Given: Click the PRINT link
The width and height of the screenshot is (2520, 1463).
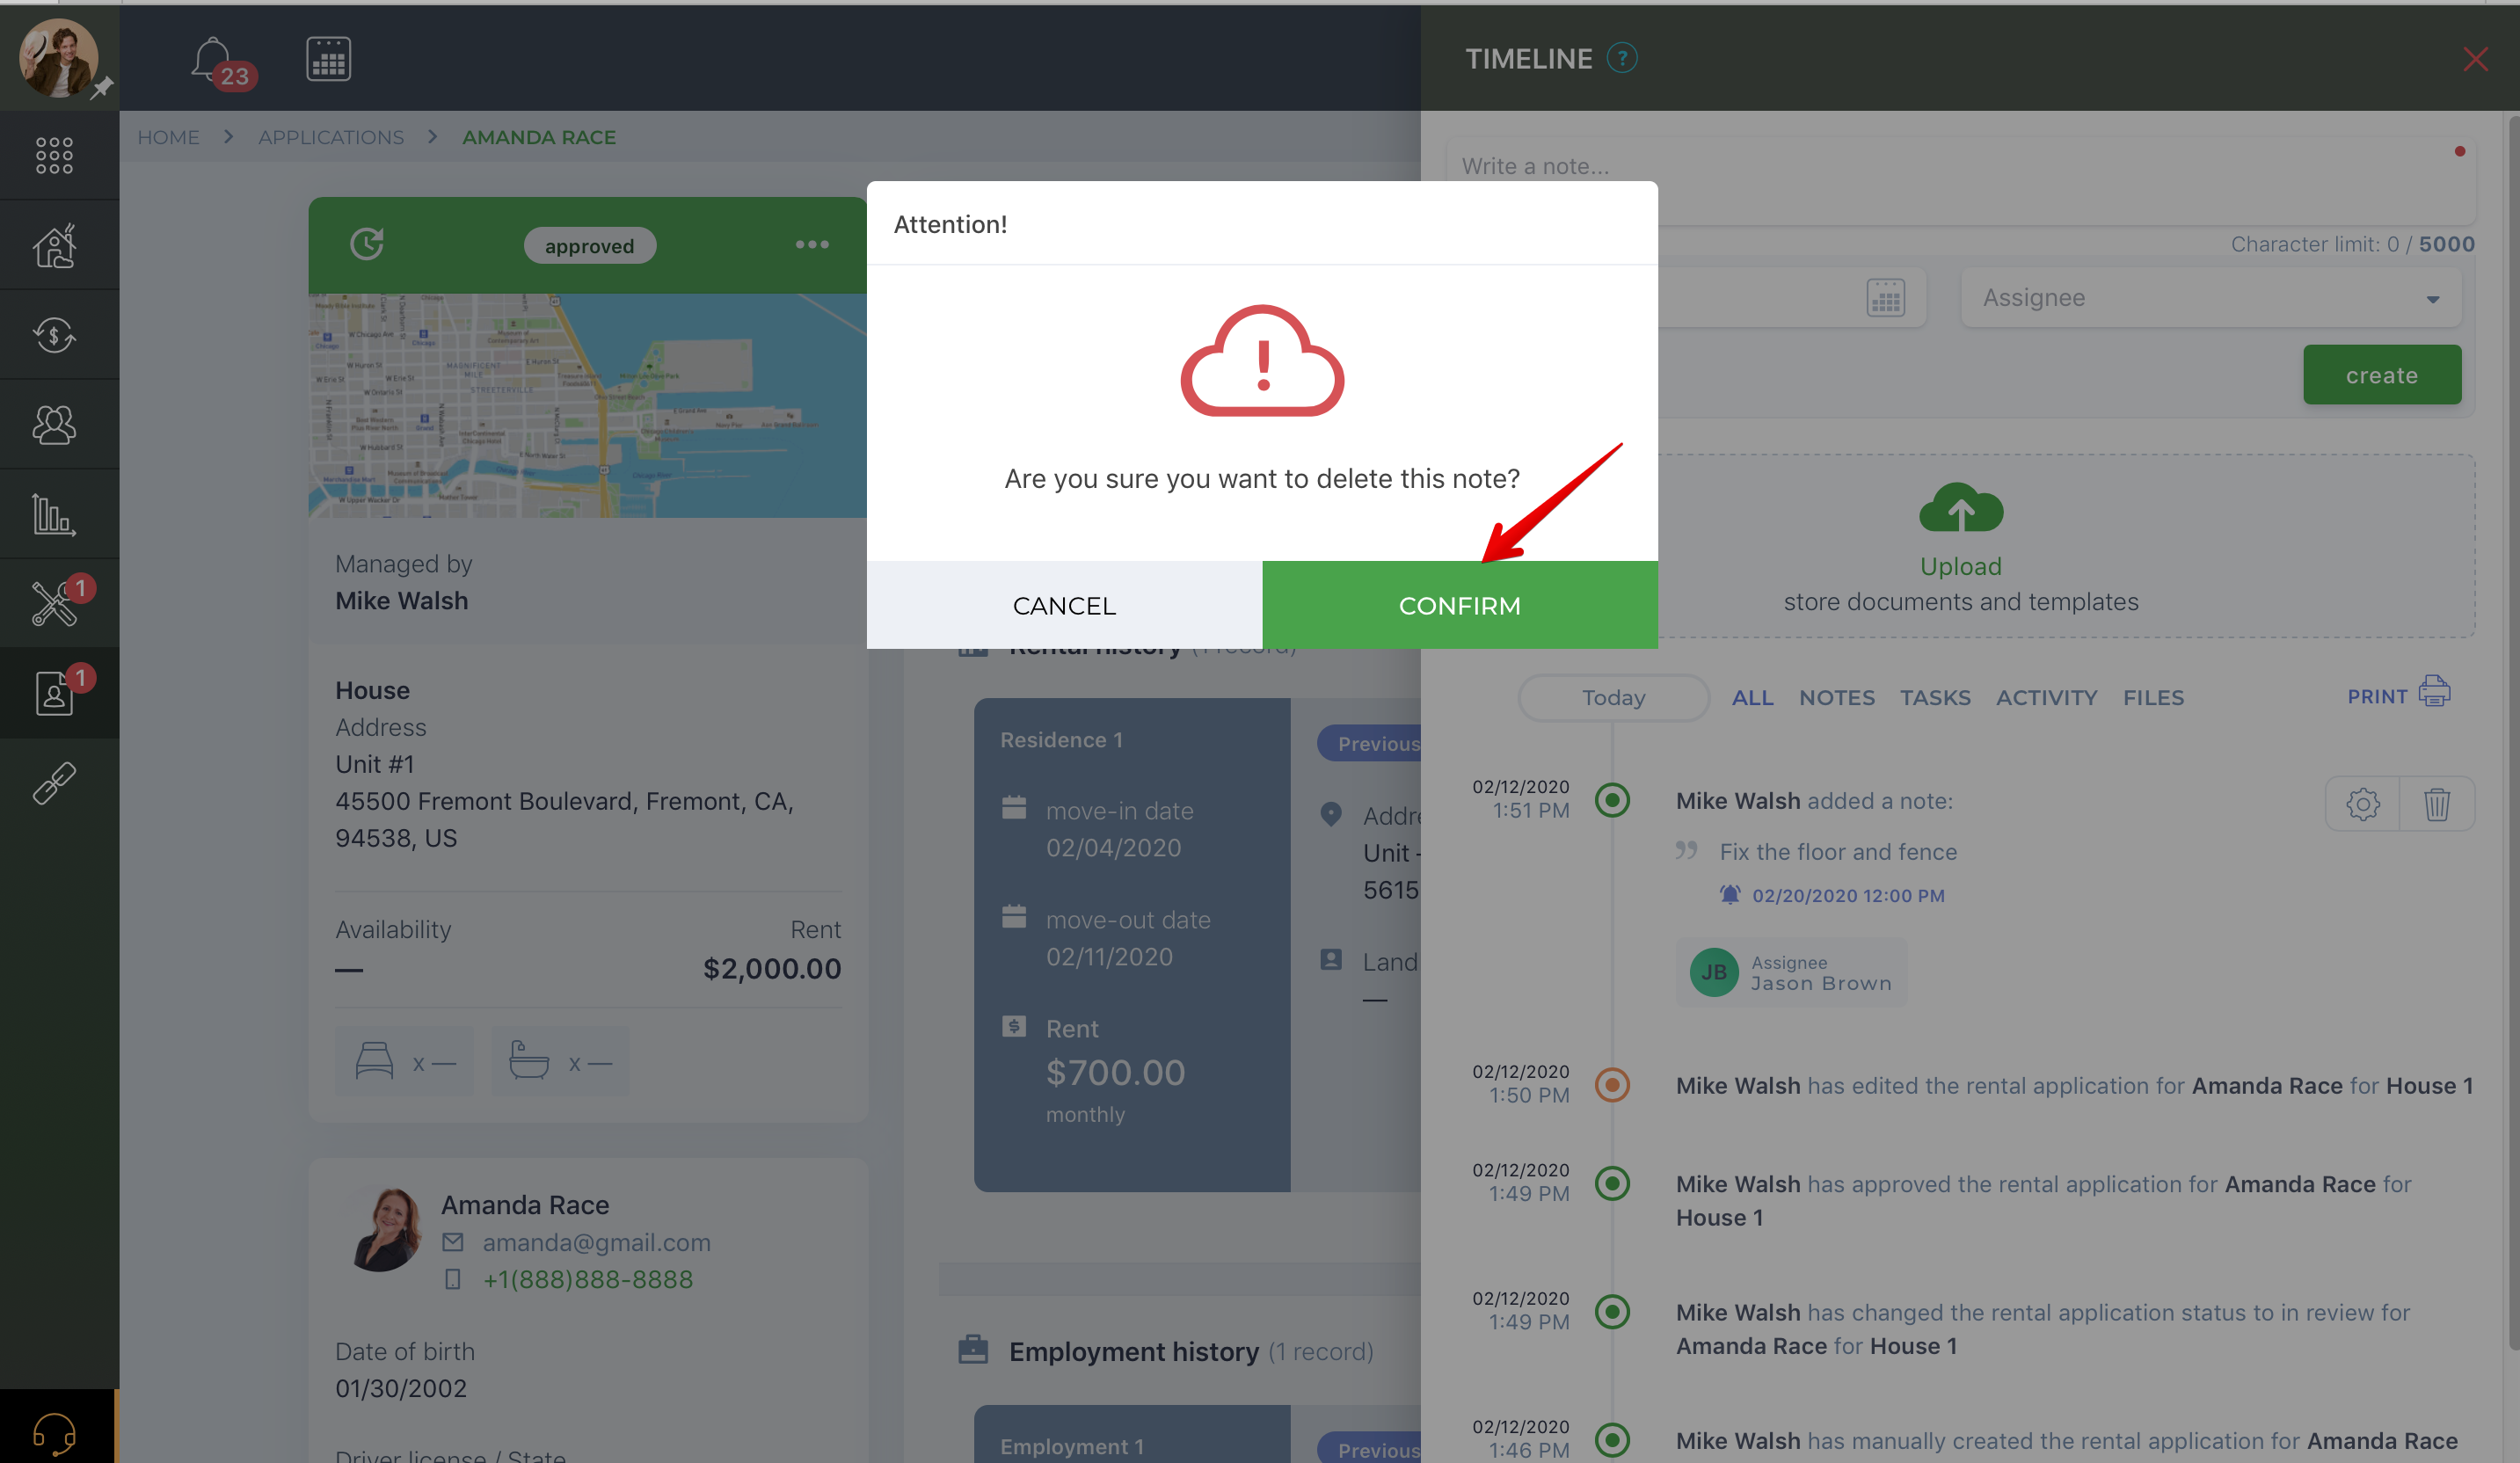Looking at the screenshot, I should (2398, 694).
